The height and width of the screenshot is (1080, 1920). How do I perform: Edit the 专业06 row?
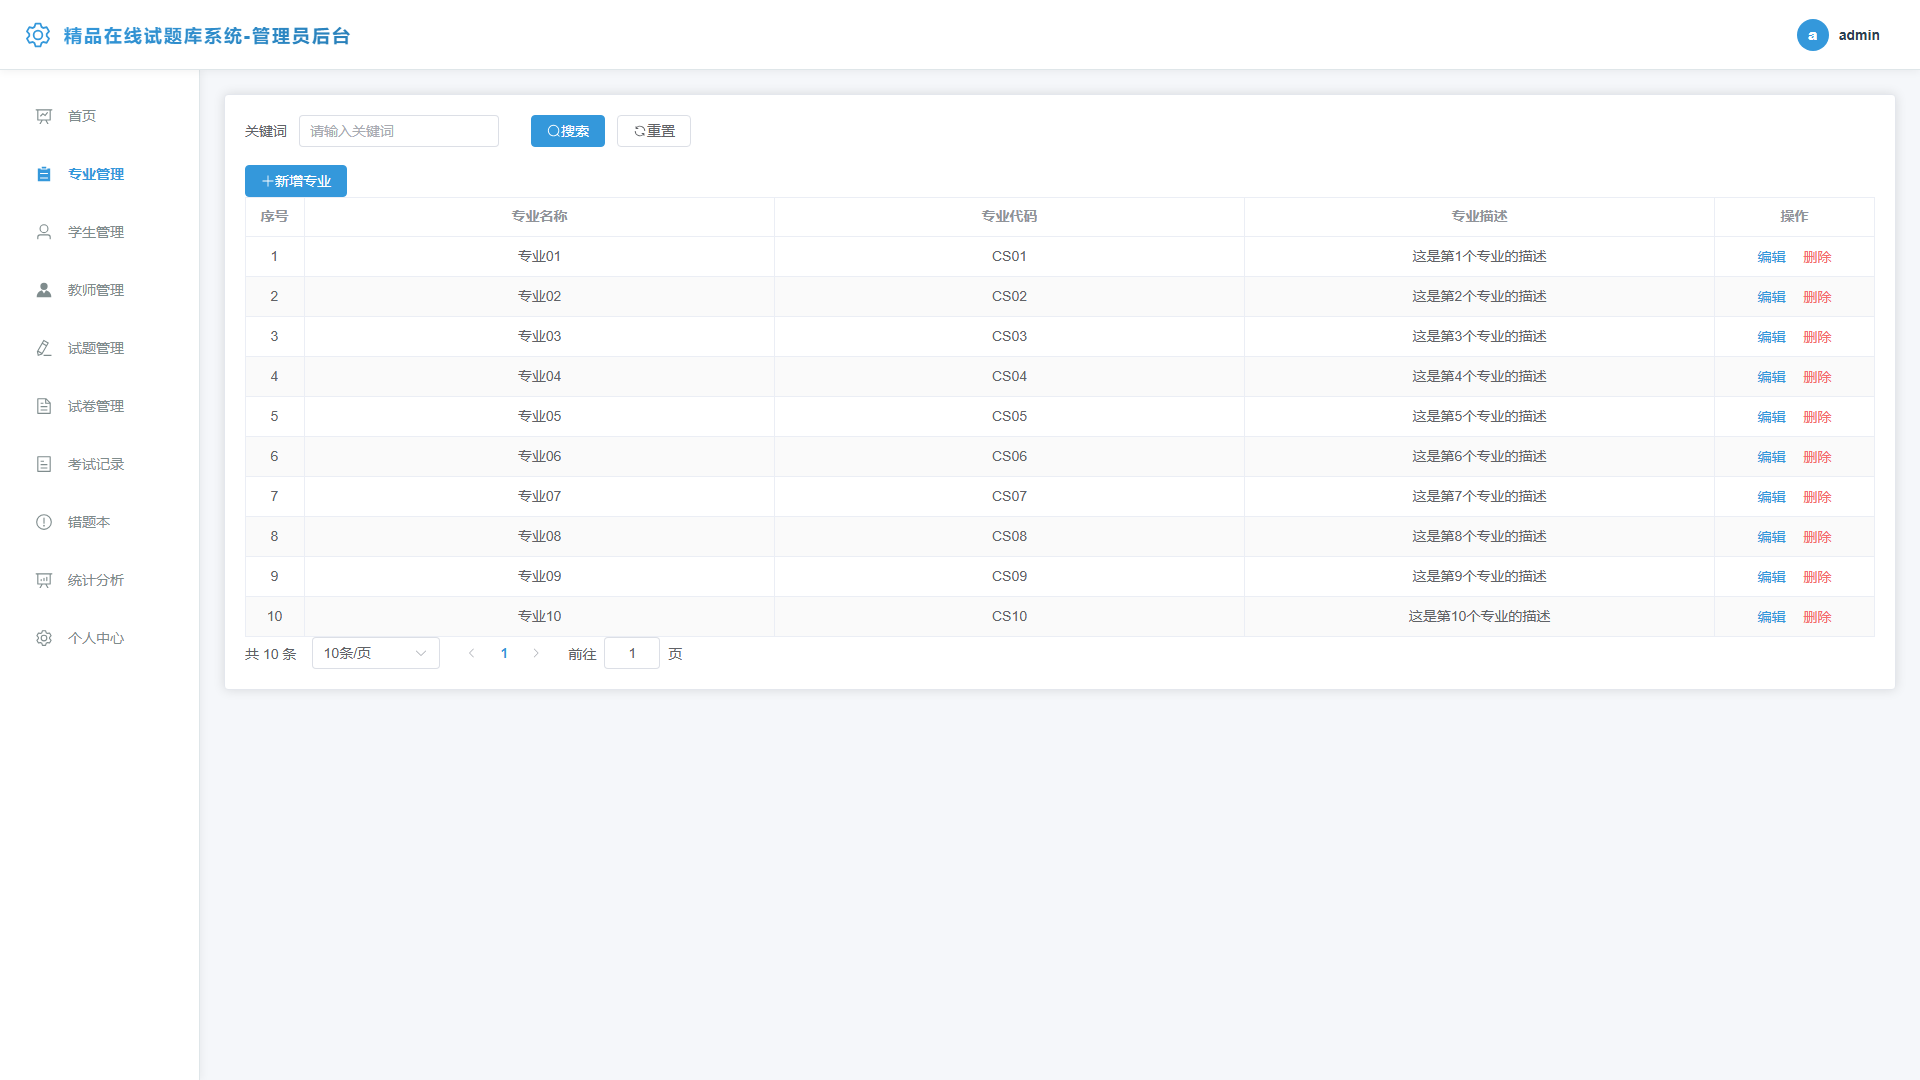[1771, 457]
